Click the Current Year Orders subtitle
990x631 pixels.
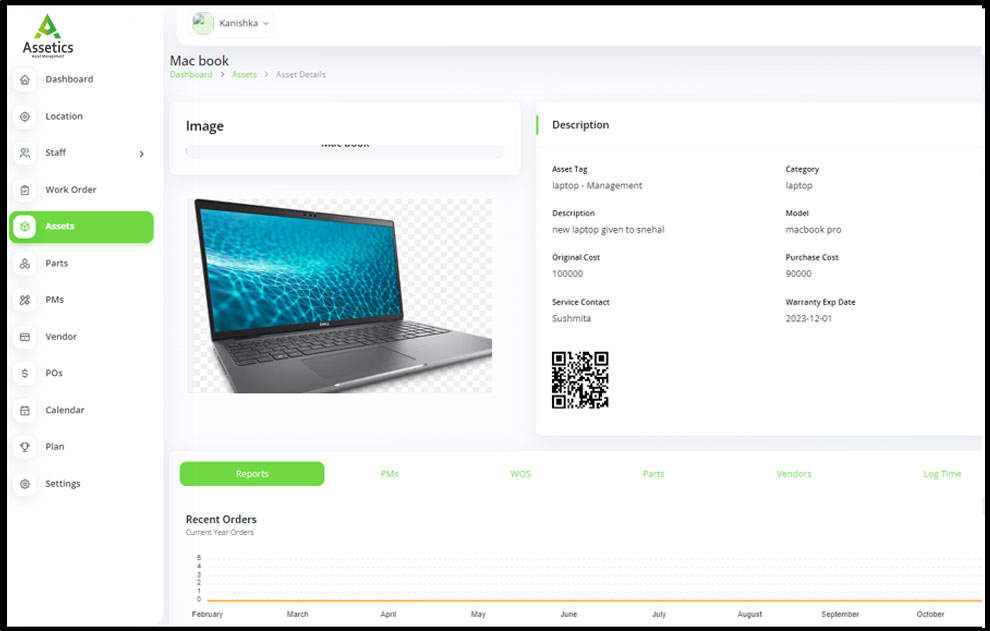(x=219, y=532)
